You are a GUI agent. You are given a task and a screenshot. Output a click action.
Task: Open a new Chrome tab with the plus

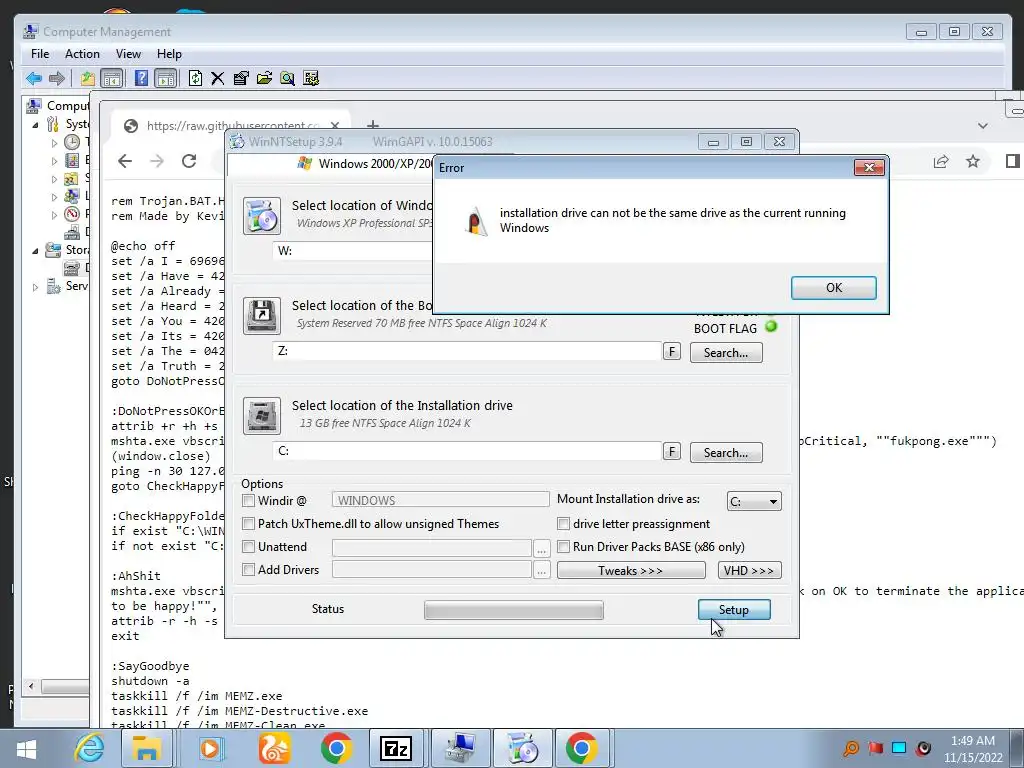click(x=373, y=124)
